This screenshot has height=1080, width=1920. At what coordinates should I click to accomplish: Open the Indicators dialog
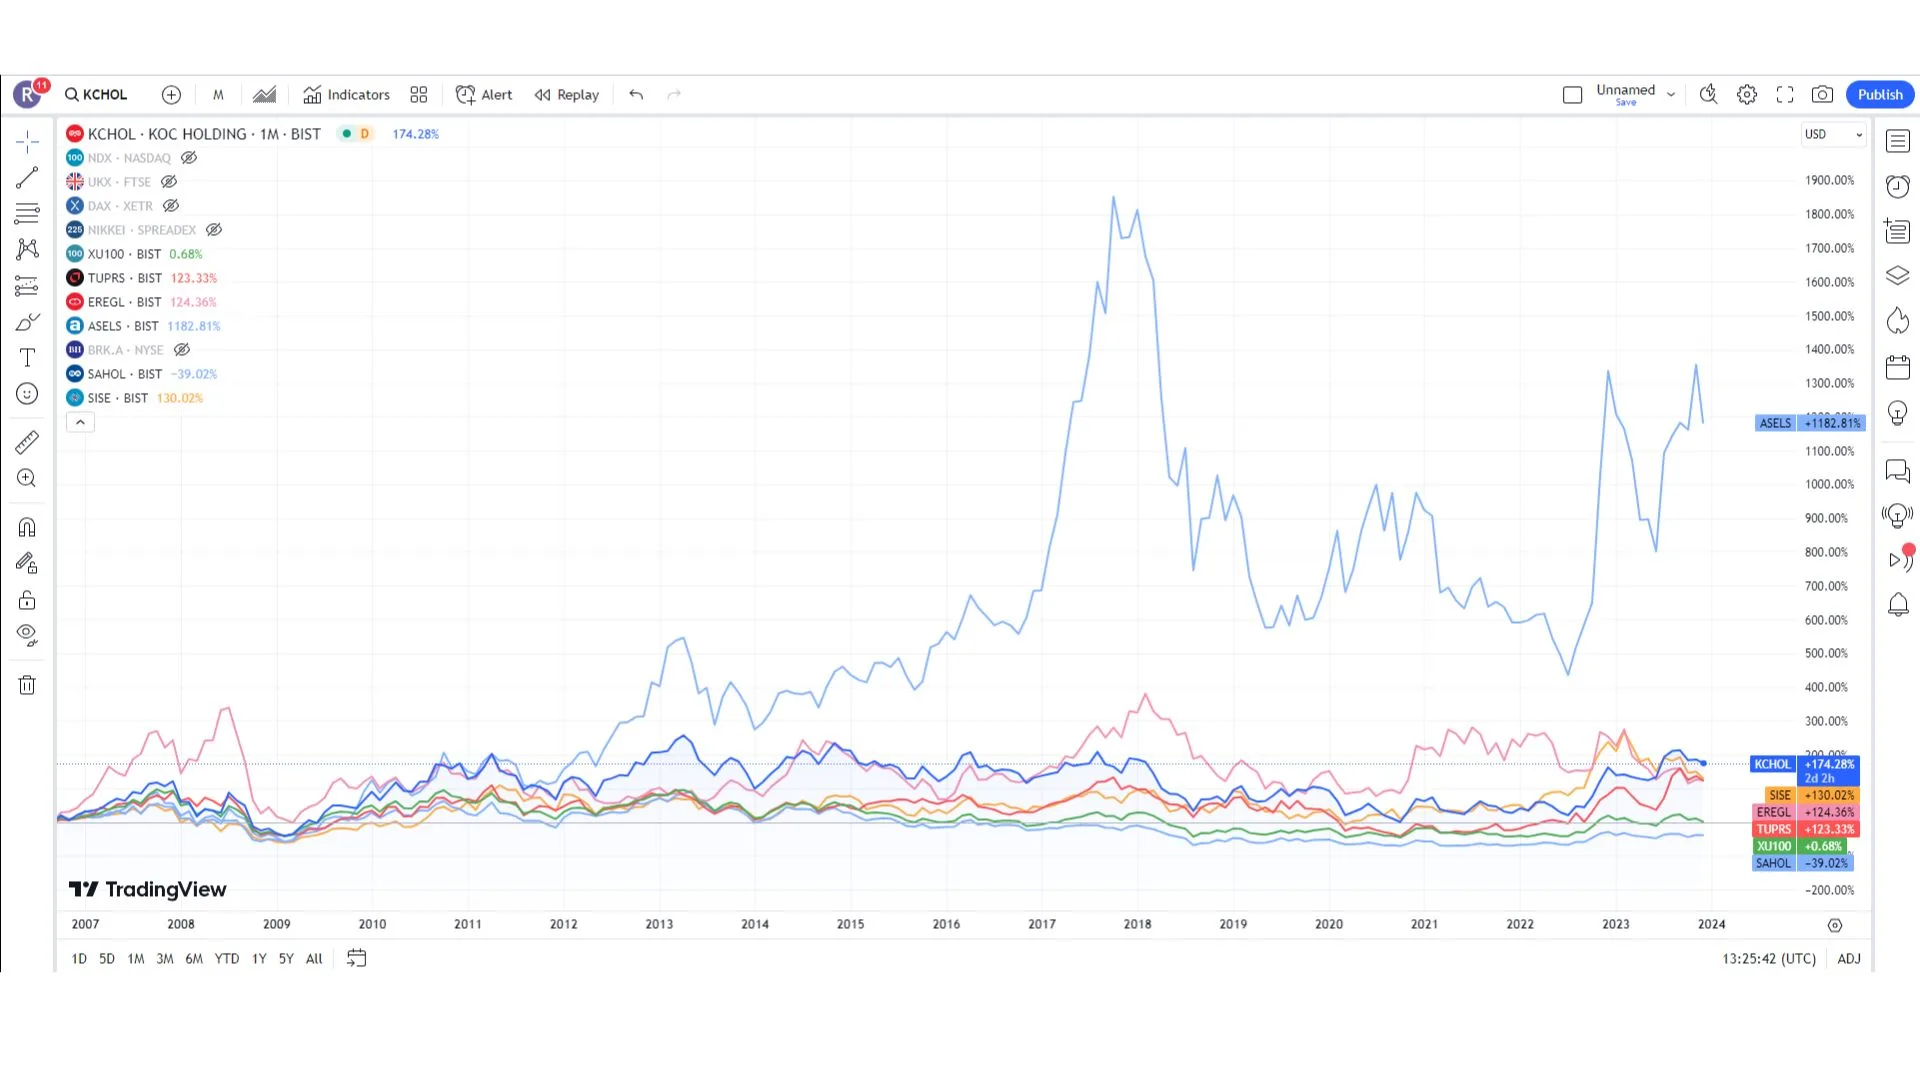pos(346,95)
